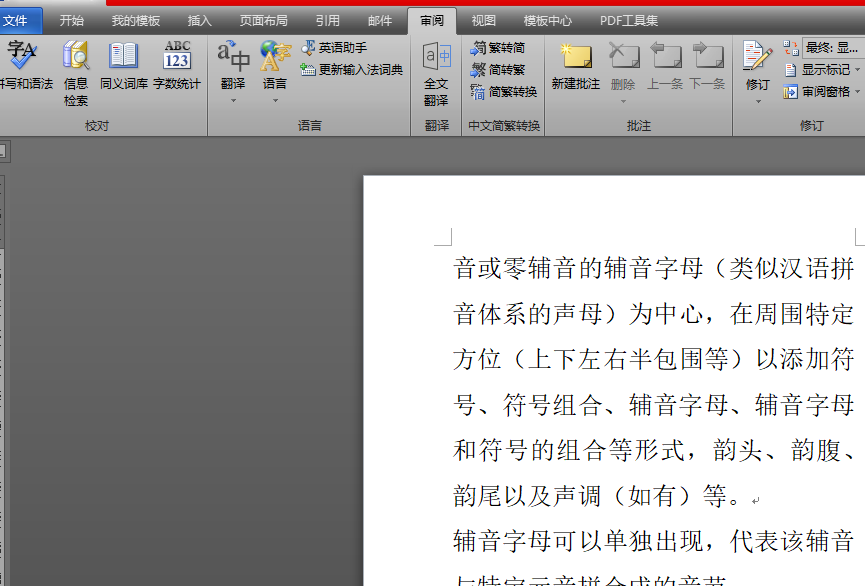Open 简繁转换 conversion dialog
Image resolution: width=865 pixels, height=586 pixels.
point(504,92)
